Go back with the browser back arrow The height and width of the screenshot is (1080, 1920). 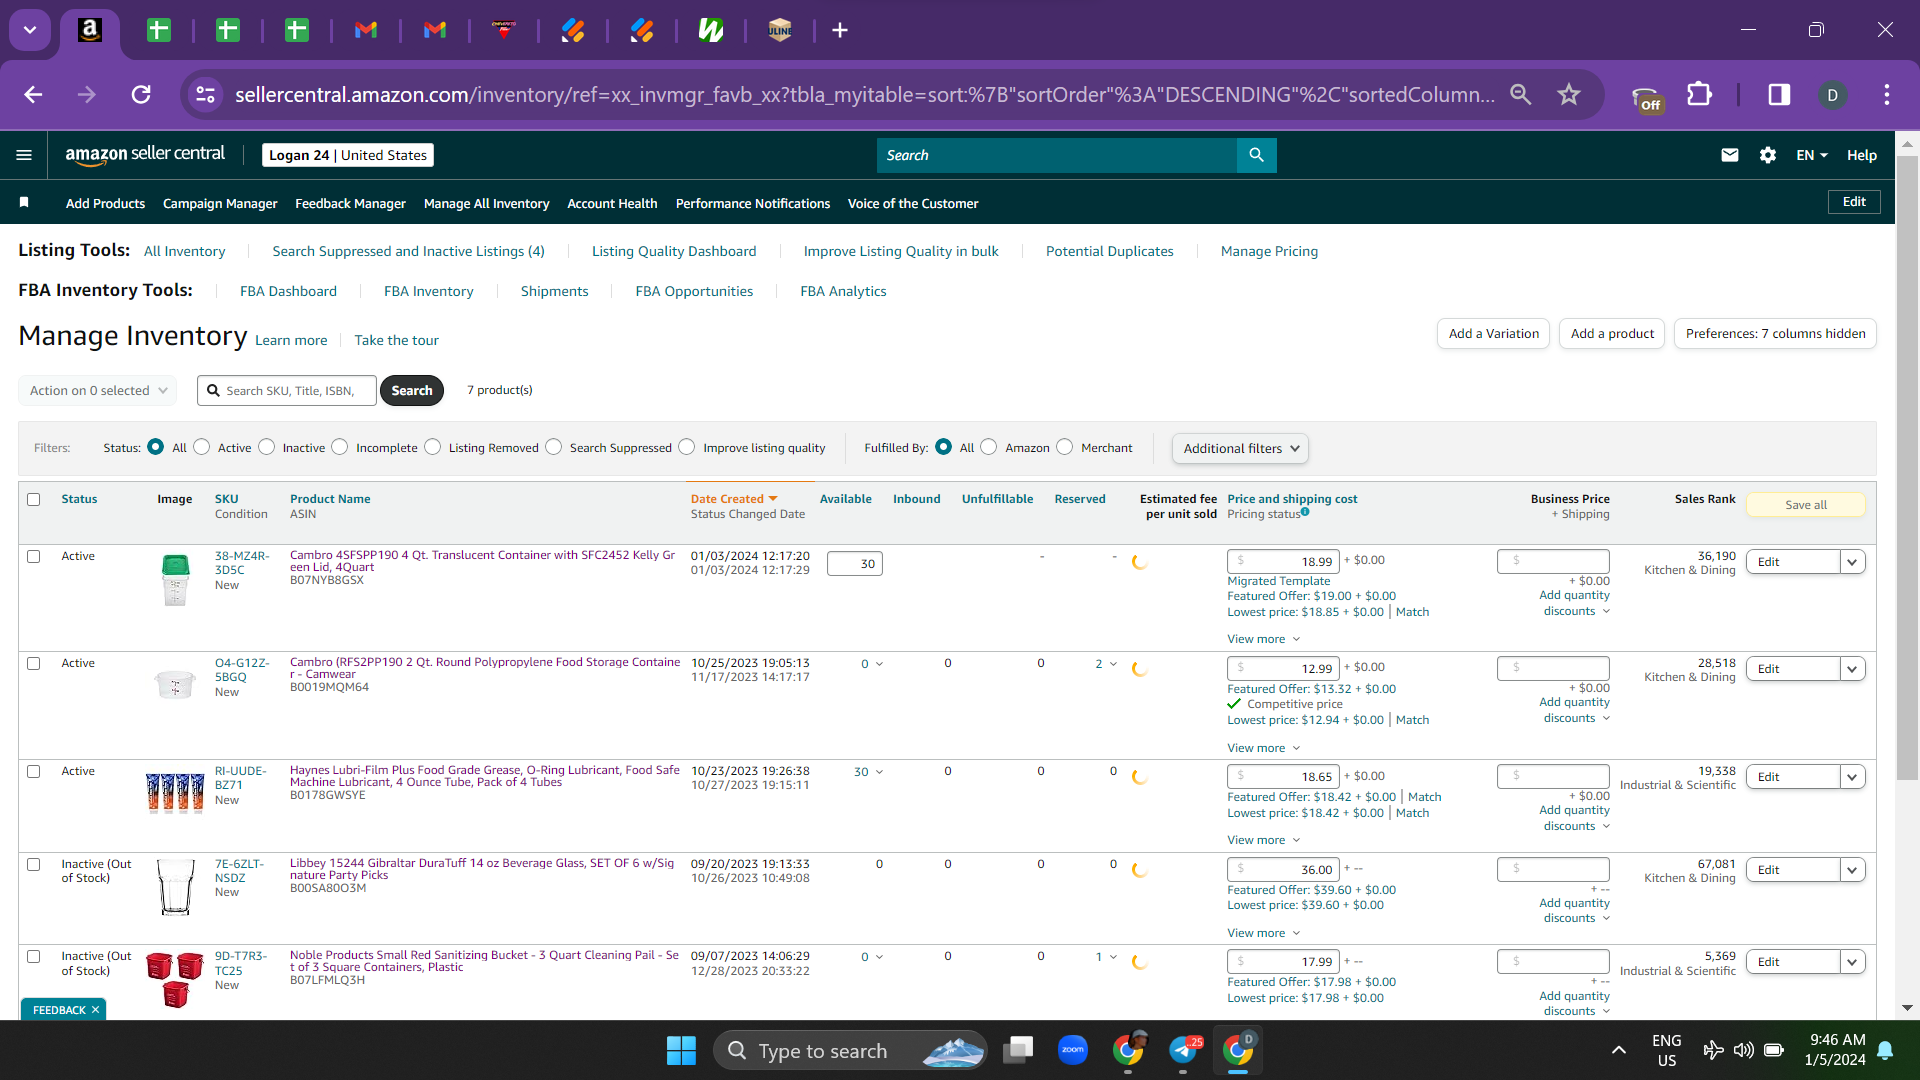click(x=33, y=94)
